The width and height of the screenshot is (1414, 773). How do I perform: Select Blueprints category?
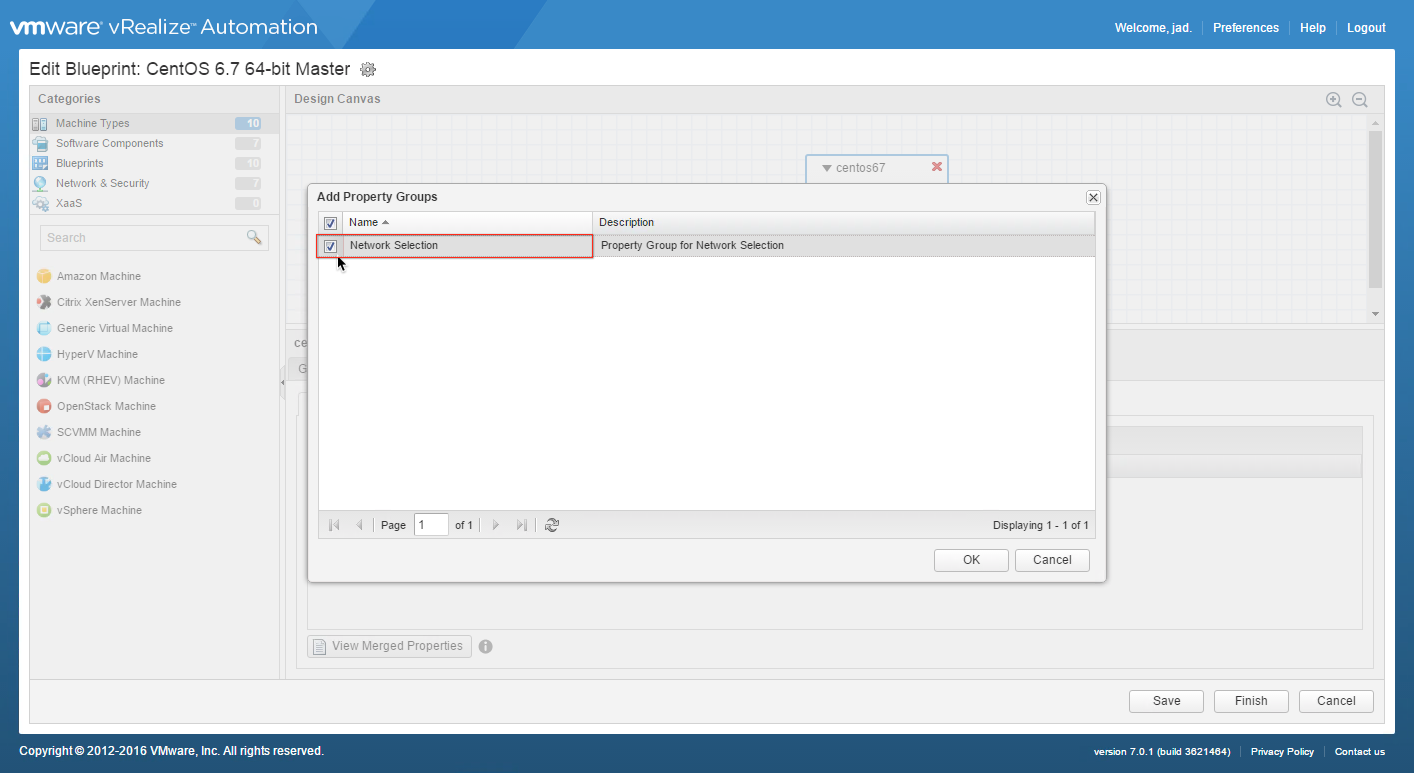pyautogui.click(x=155, y=164)
